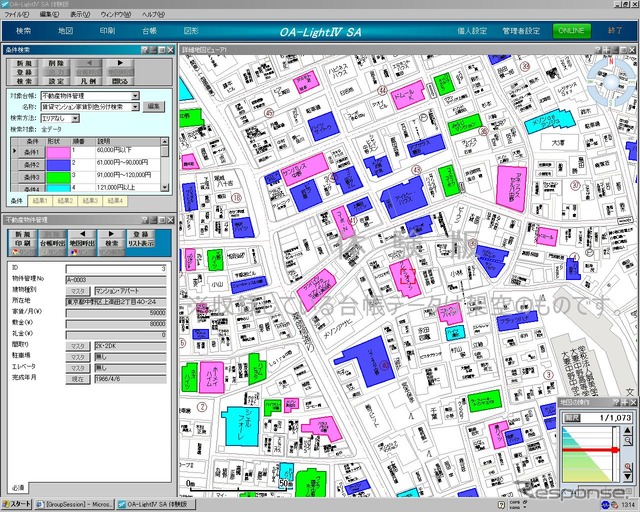Click the 新規 button in 条件検索 panel

point(24,63)
